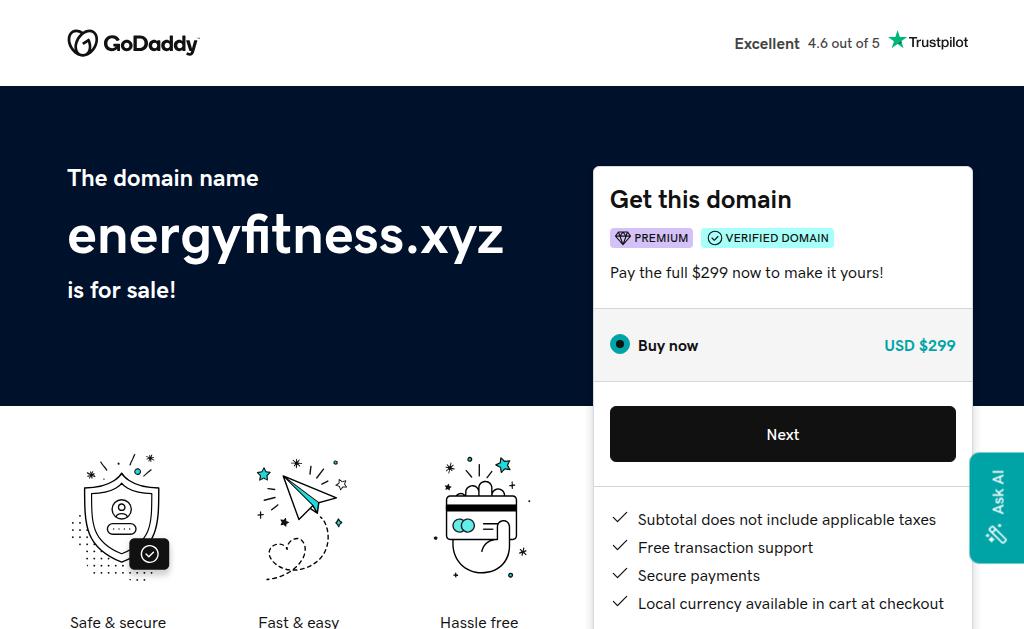
Task: Click the energyfitness.xyz domain heading
Action: coord(285,236)
